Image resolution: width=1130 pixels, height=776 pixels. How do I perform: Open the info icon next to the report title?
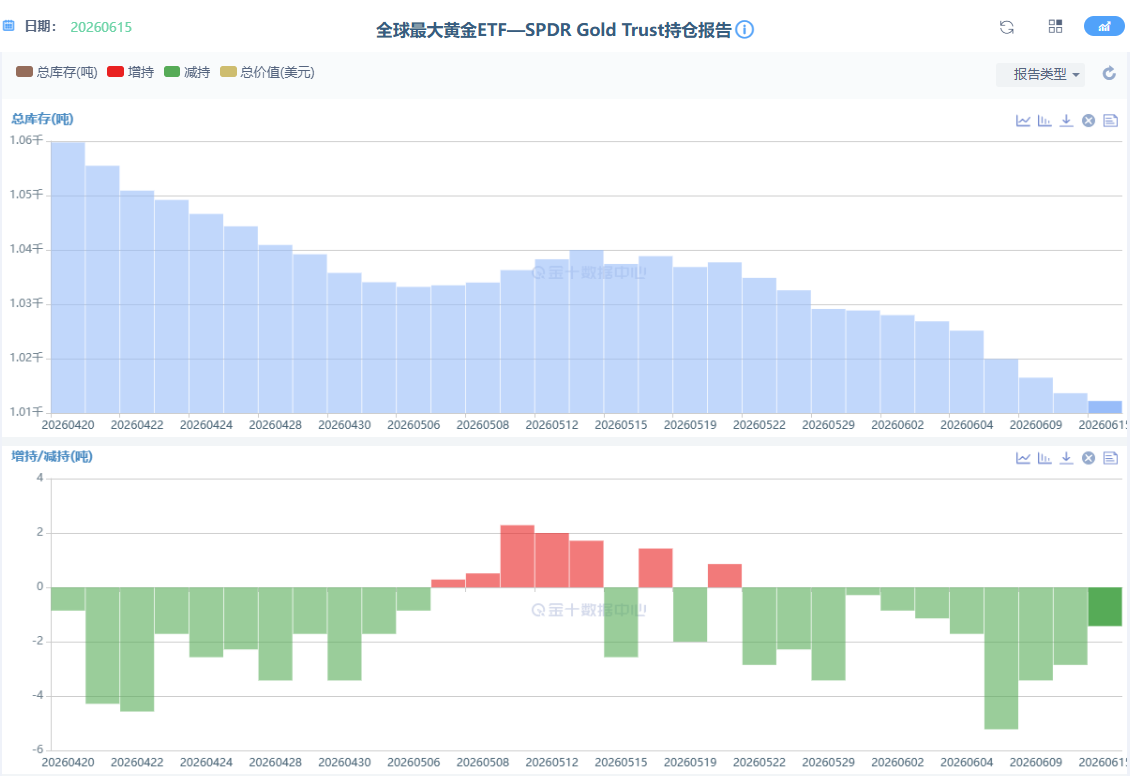(744, 30)
